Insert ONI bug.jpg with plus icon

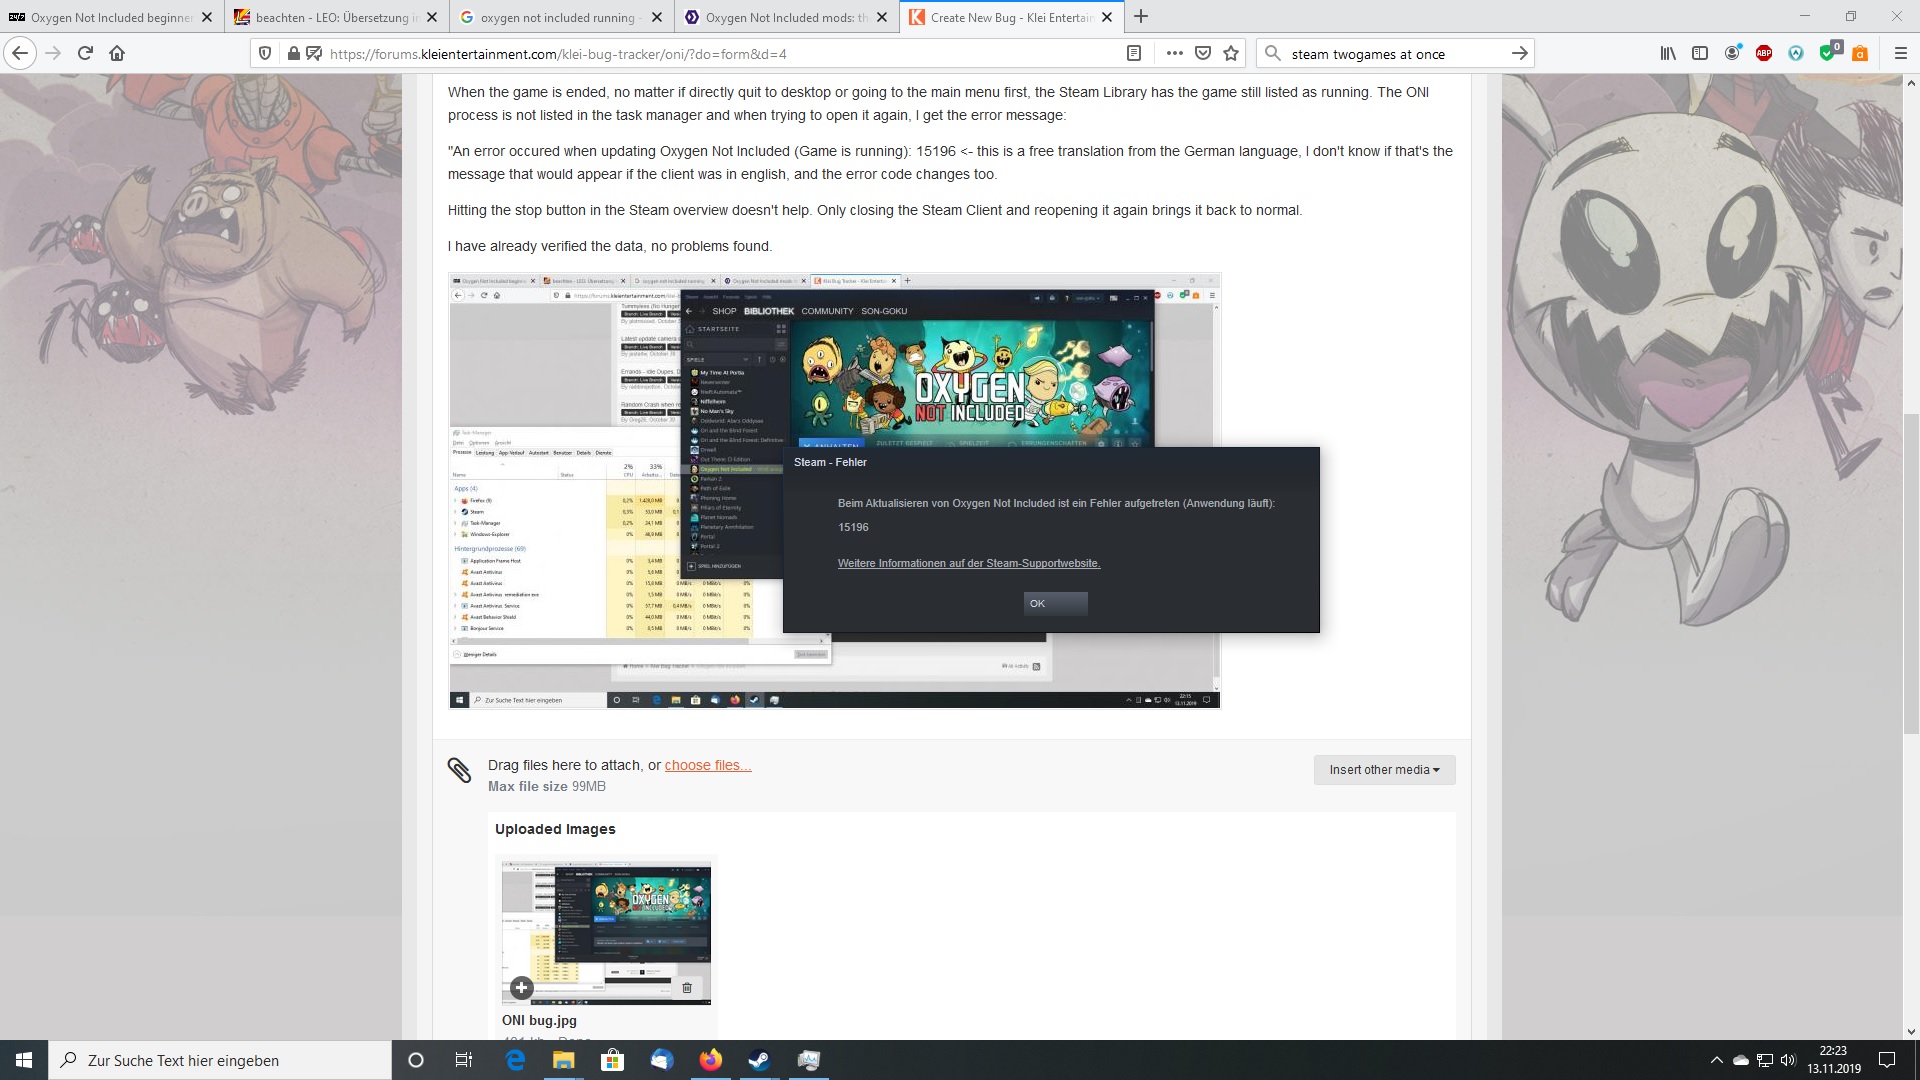click(521, 988)
